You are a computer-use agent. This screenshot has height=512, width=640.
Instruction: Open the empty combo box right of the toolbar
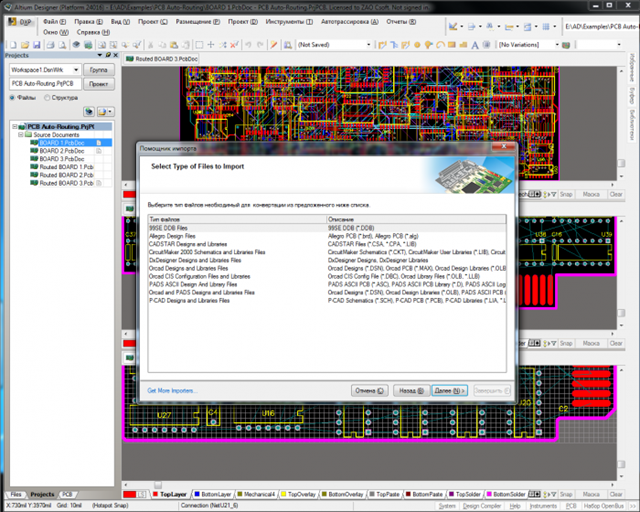click(600, 45)
